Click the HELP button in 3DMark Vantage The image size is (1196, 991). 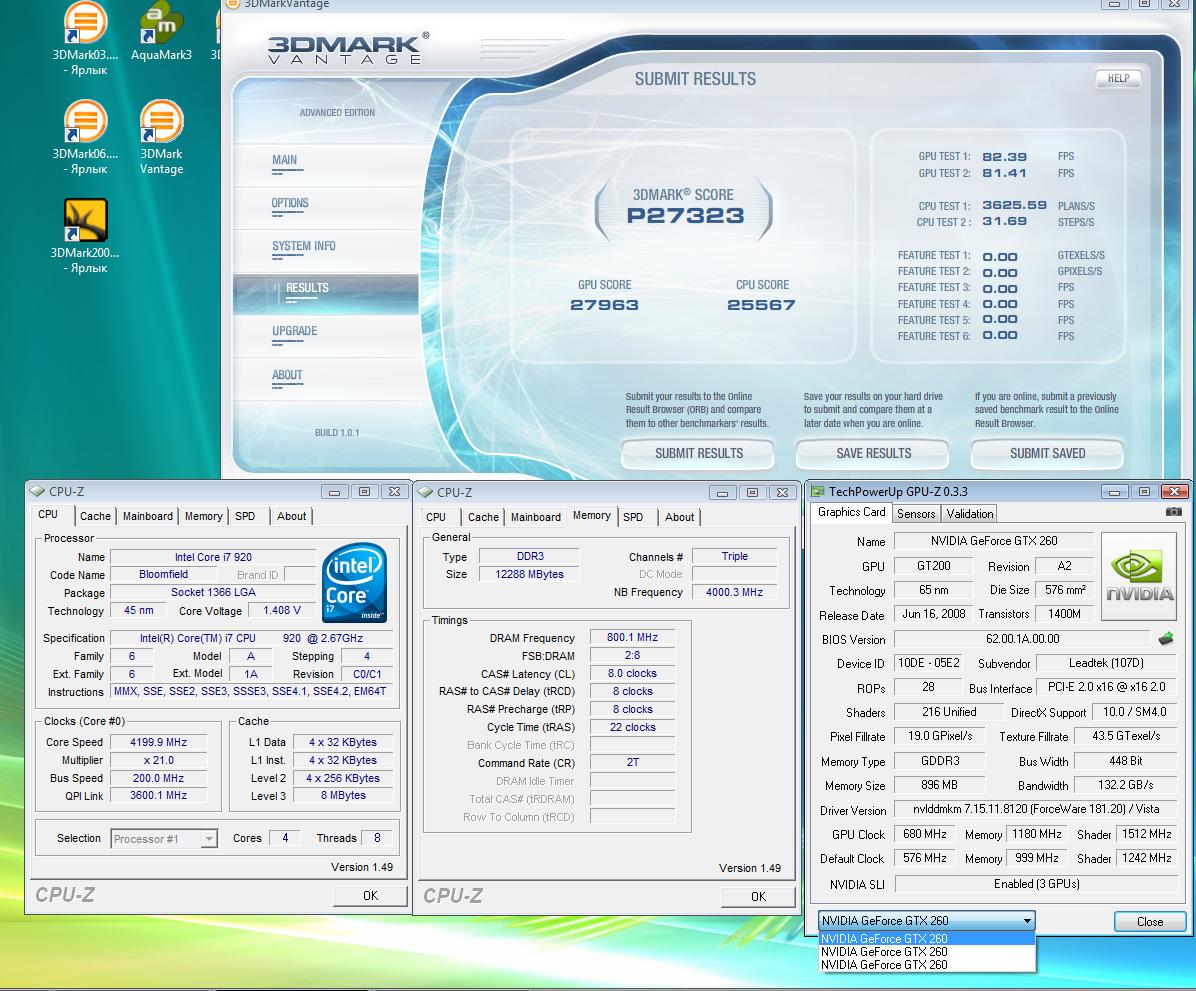(1118, 79)
